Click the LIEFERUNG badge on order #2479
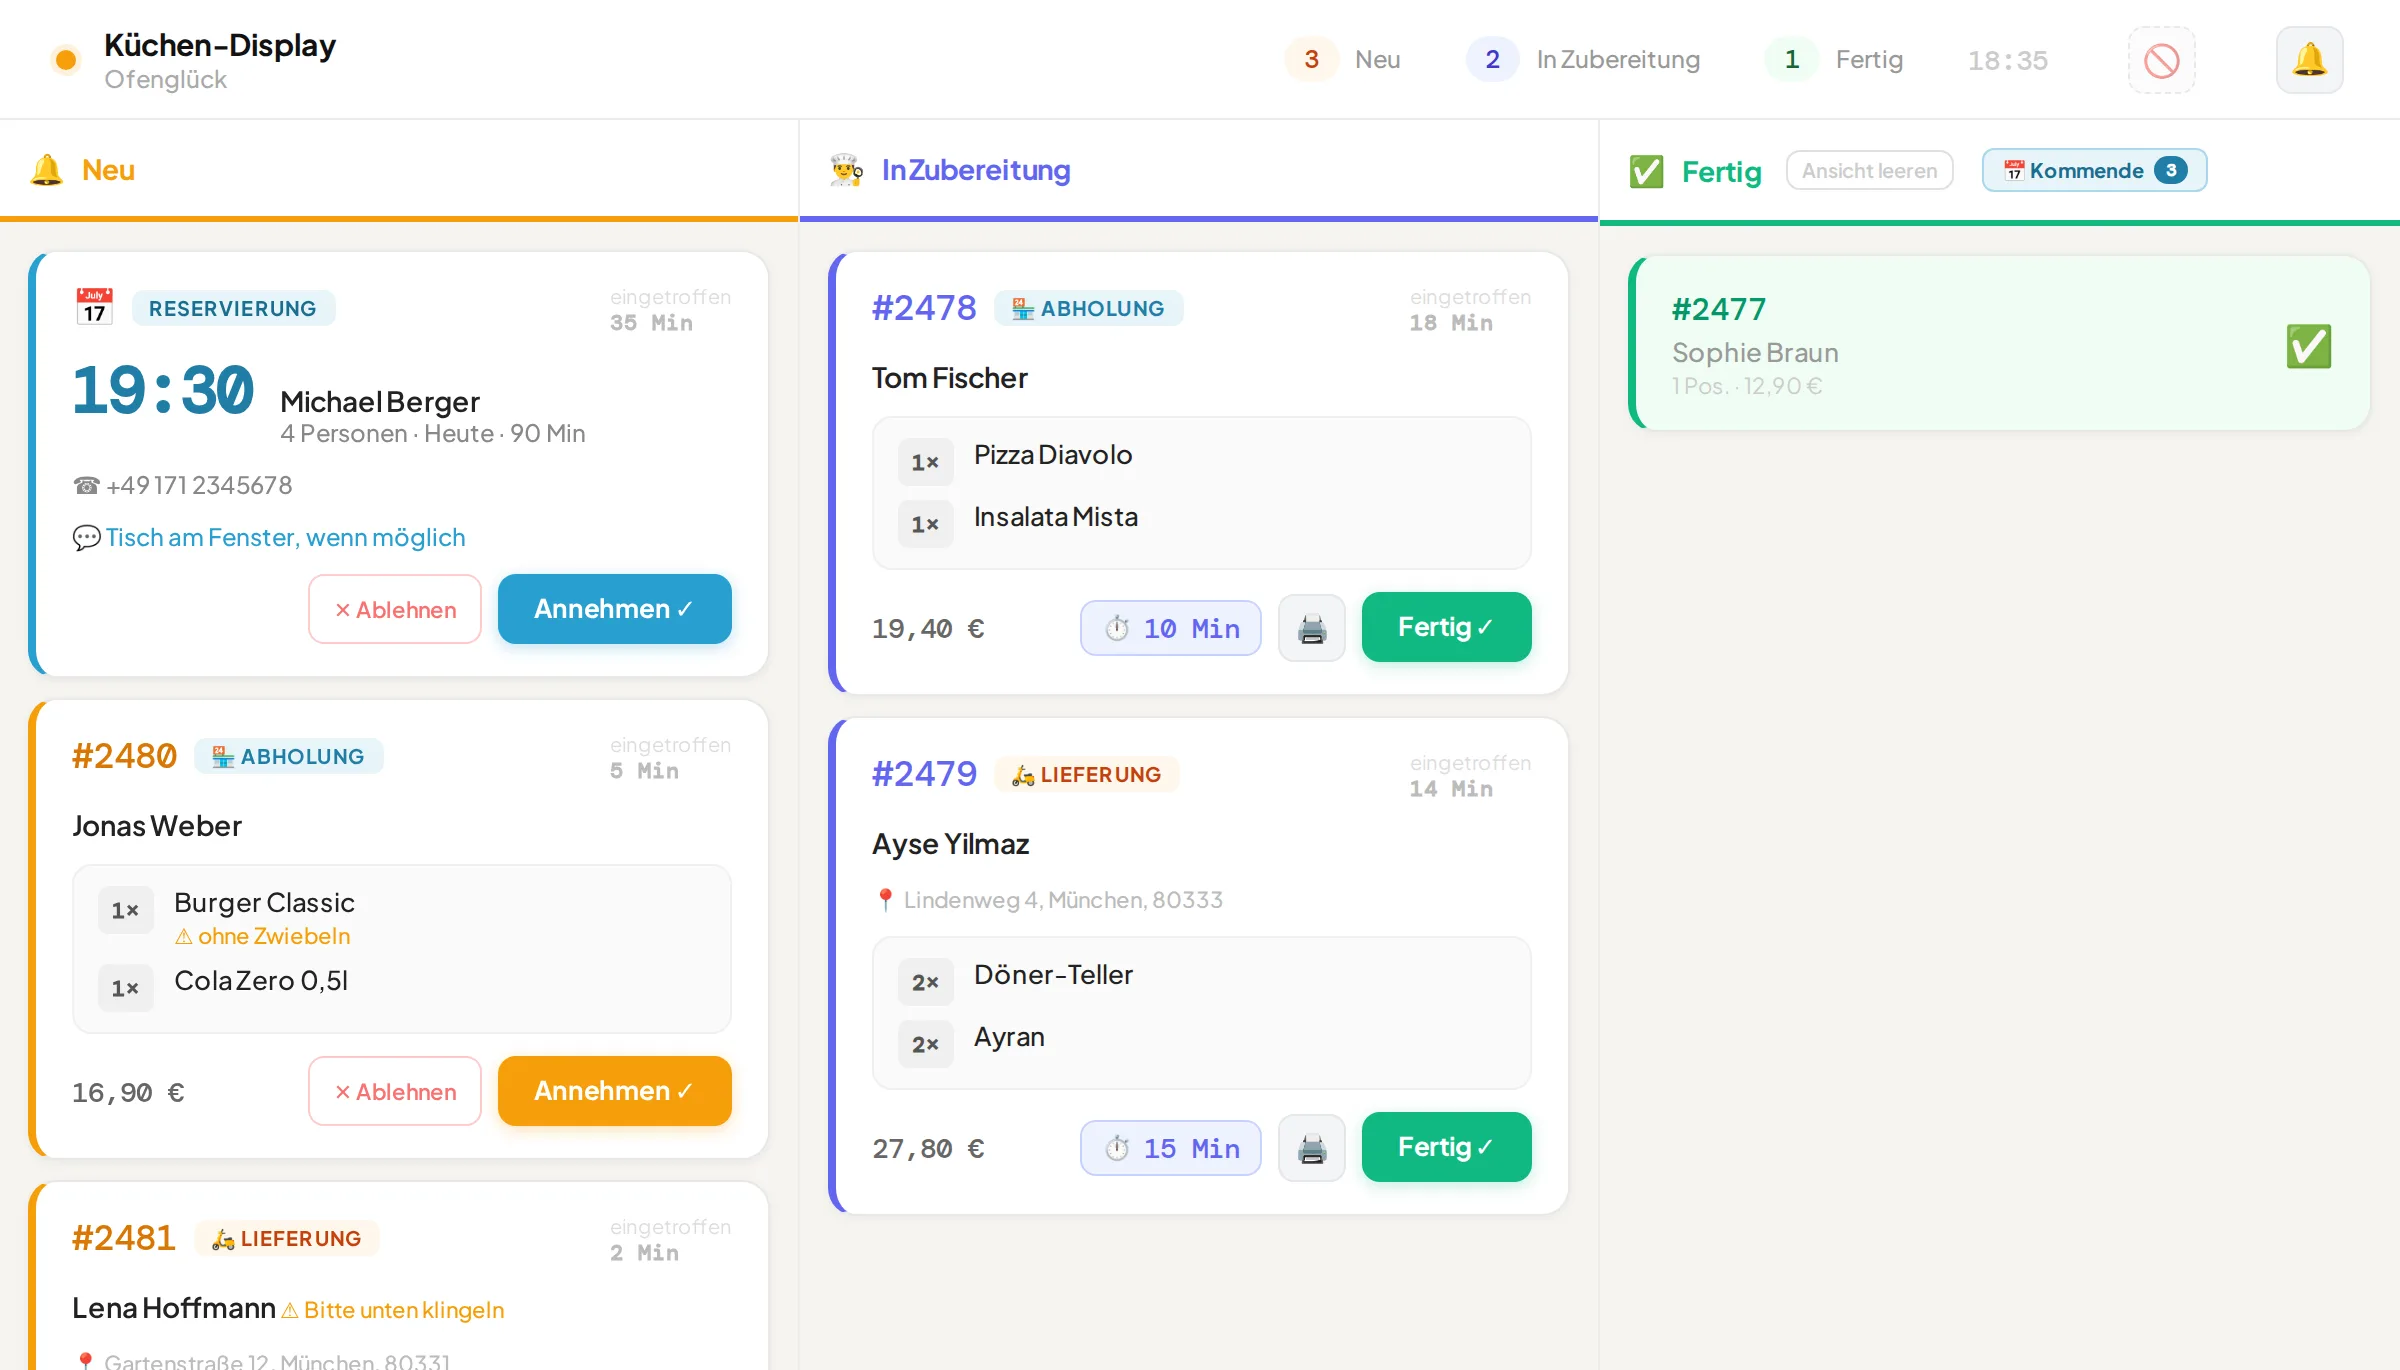The image size is (2400, 1370). tap(1087, 774)
